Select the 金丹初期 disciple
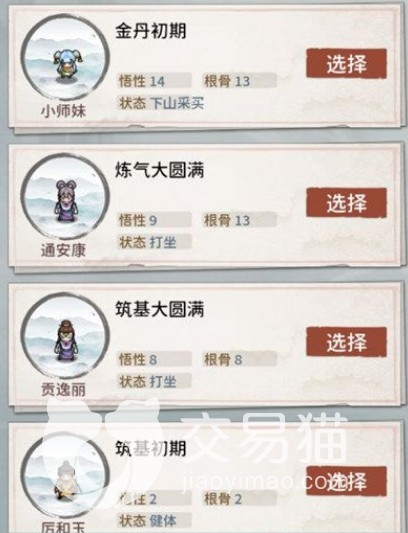The height and width of the screenshot is (533, 408). [x=346, y=64]
